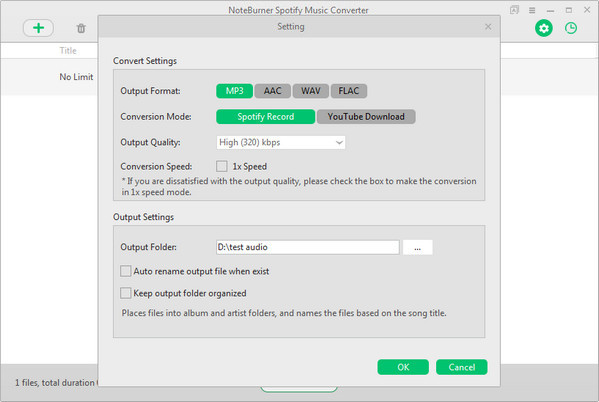The image size is (599, 402).
Task: Confirm settings with OK button
Action: coord(403,367)
